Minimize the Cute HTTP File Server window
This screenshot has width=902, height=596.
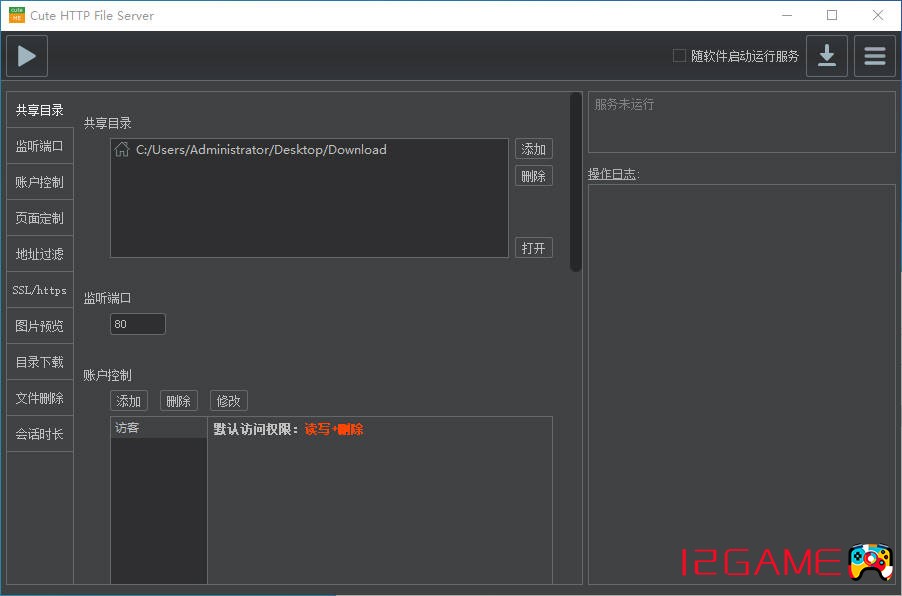[x=787, y=16]
